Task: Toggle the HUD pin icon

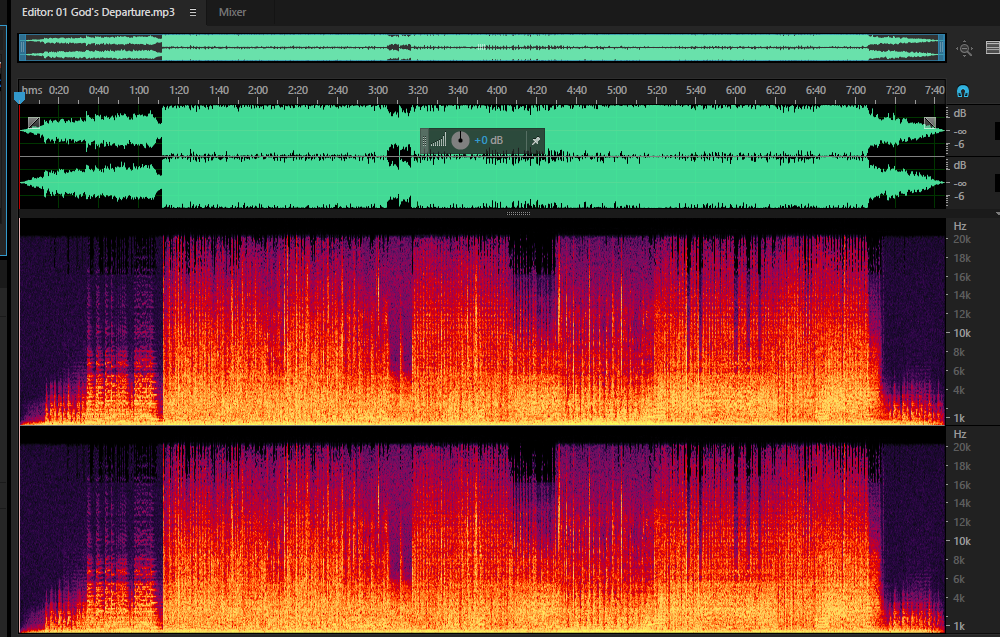Action: coord(536,141)
